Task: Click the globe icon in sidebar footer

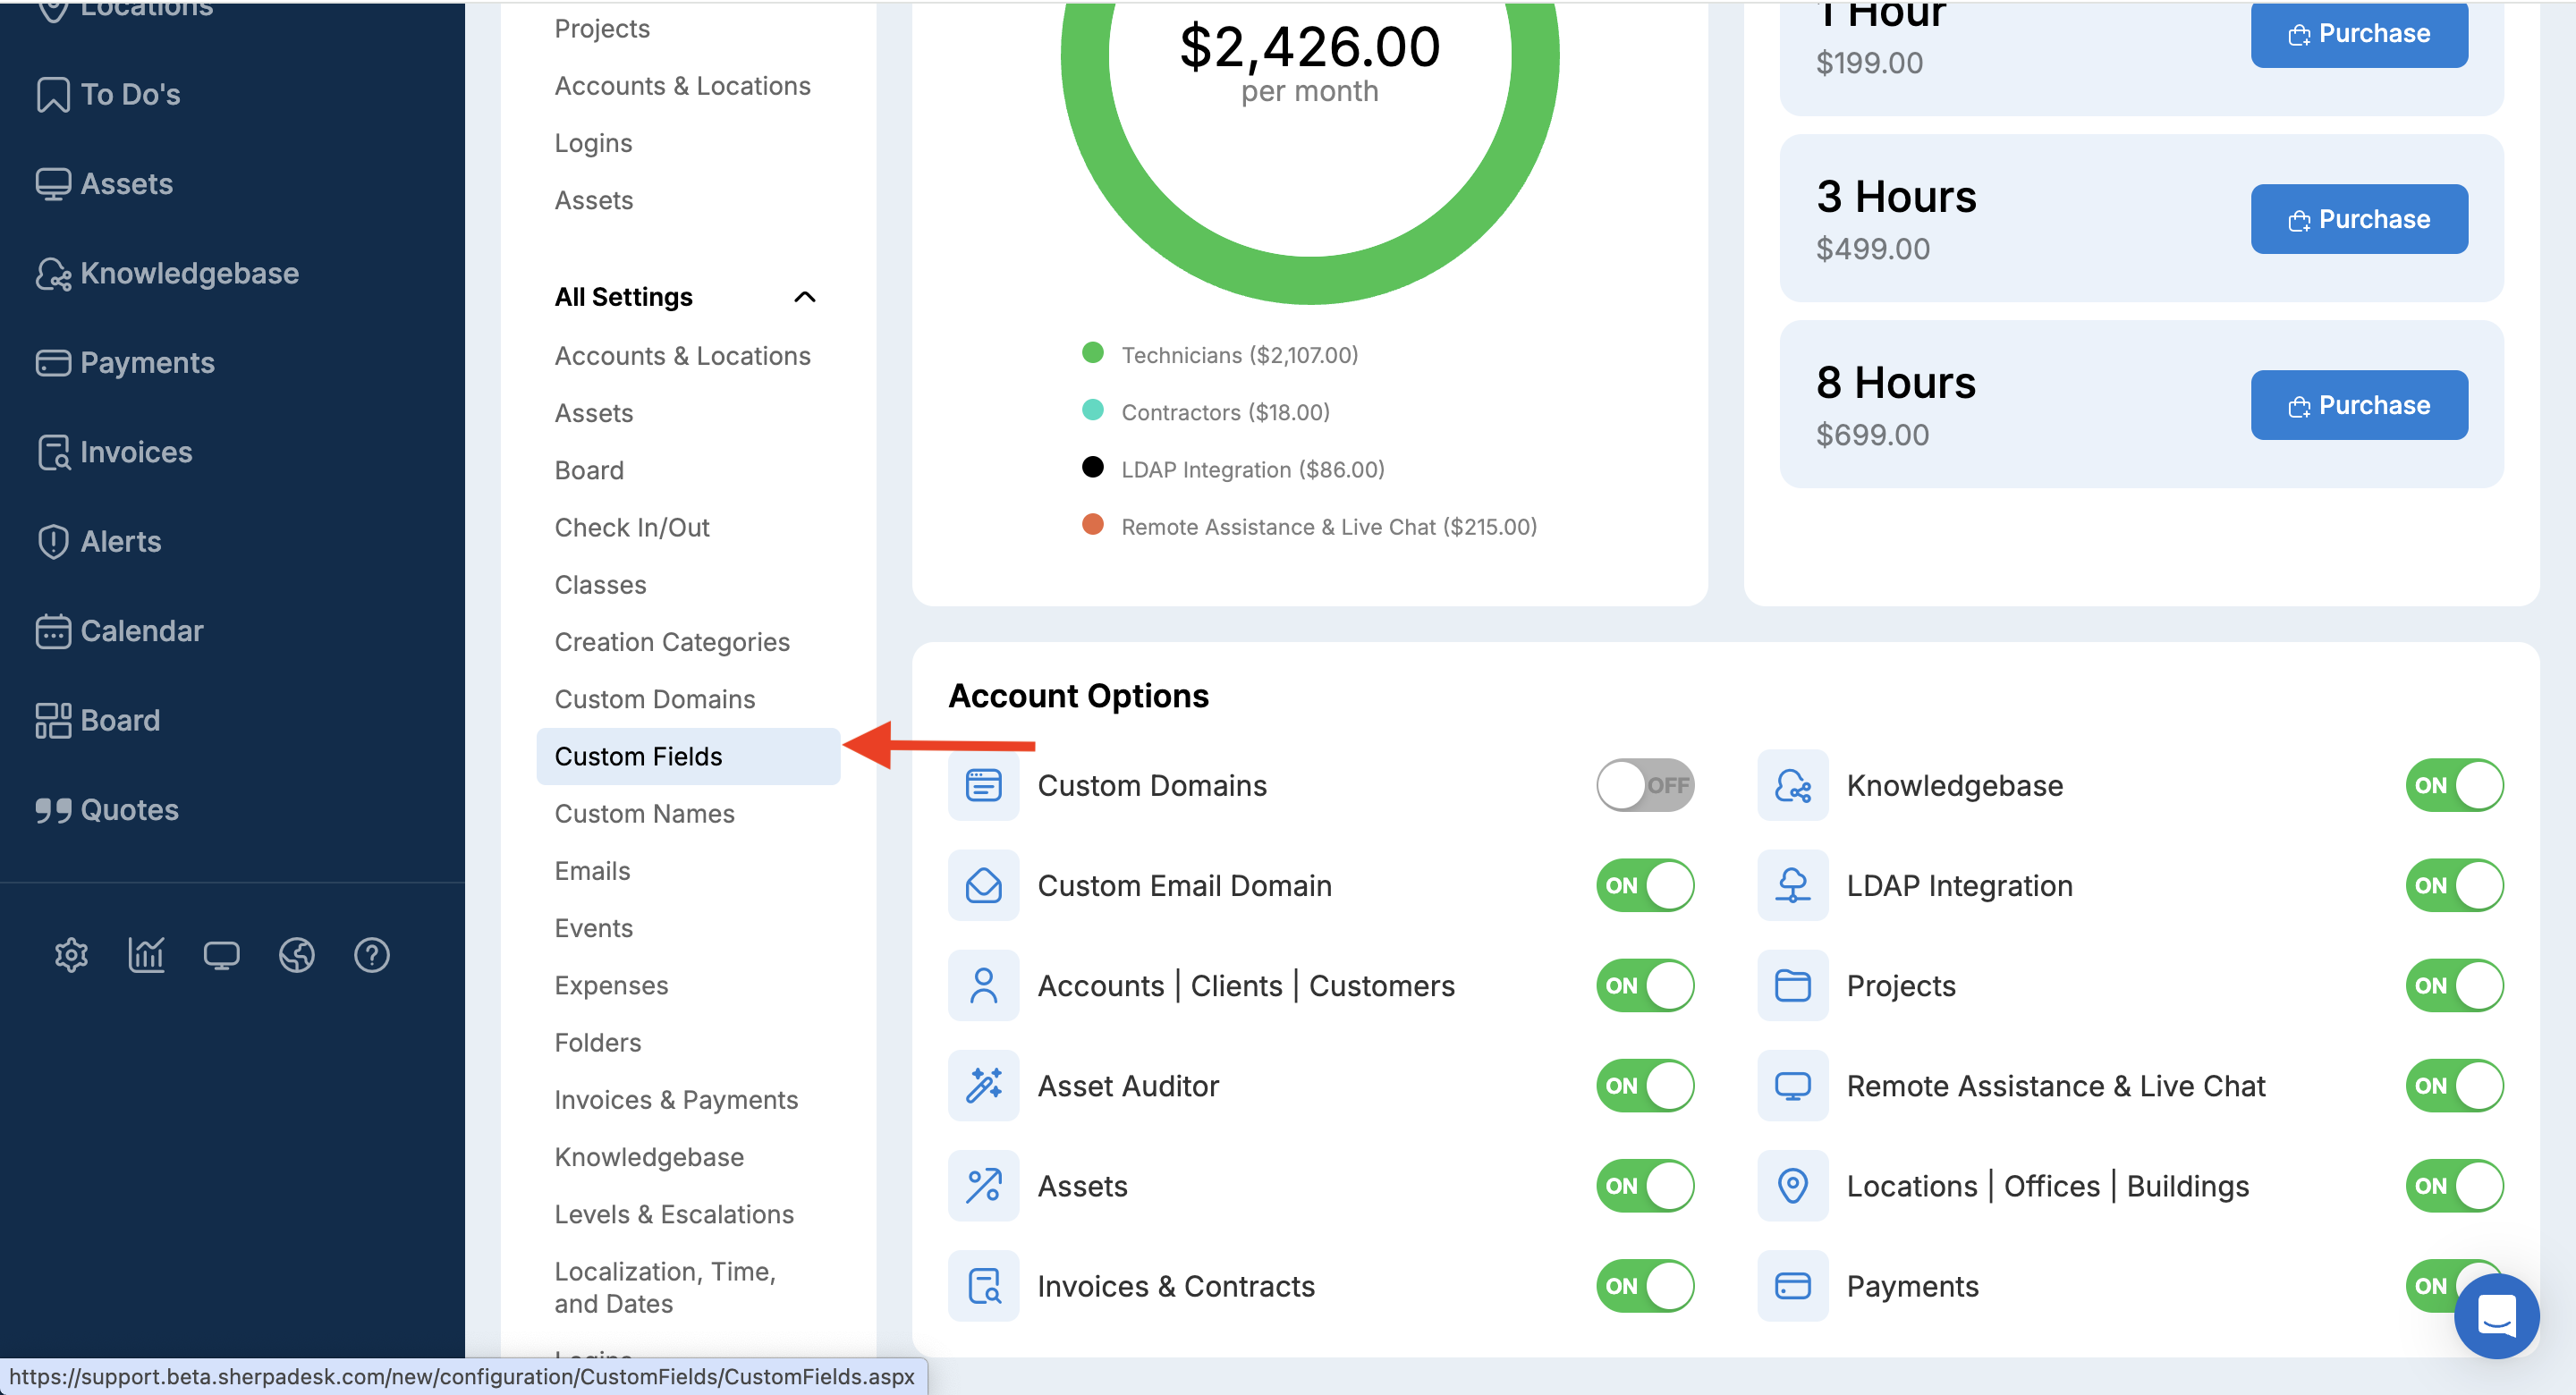Action: (296, 955)
